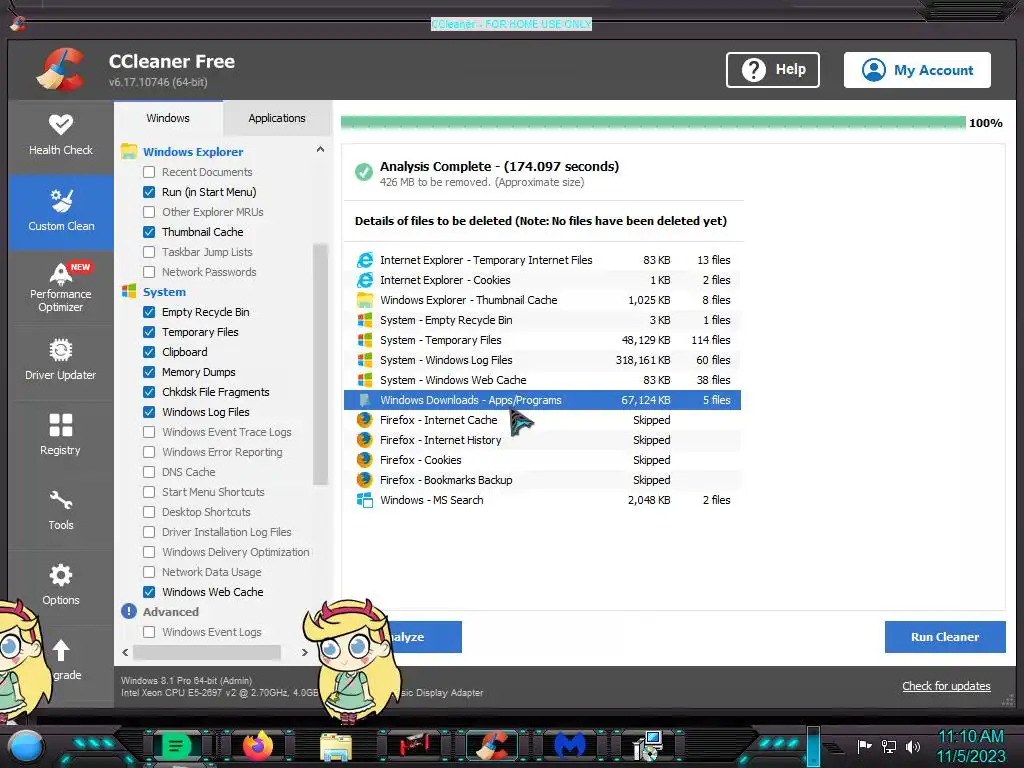The image size is (1024, 768).
Task: Click the horizontal scroll left arrow
Action: click(125, 652)
